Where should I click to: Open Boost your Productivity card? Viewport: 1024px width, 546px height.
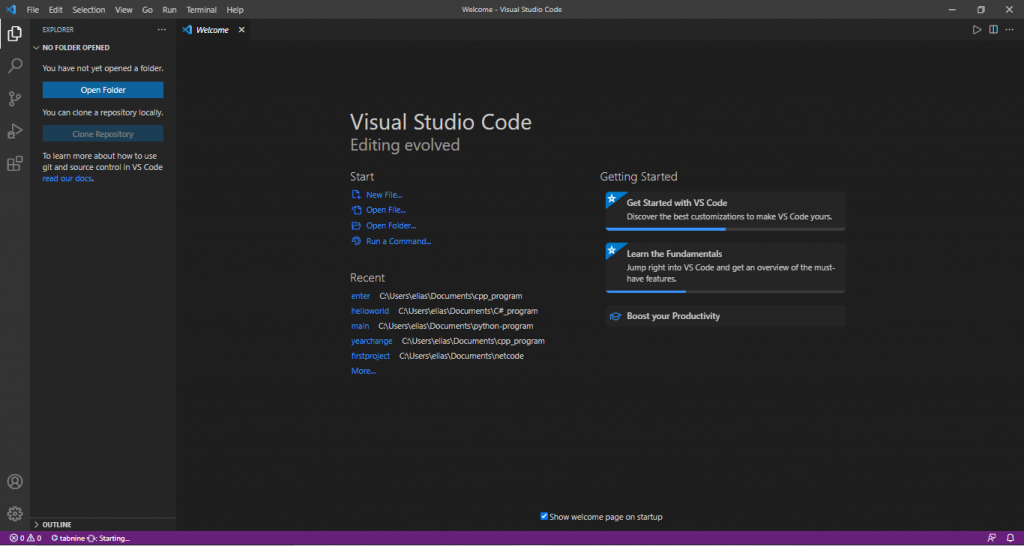point(726,316)
